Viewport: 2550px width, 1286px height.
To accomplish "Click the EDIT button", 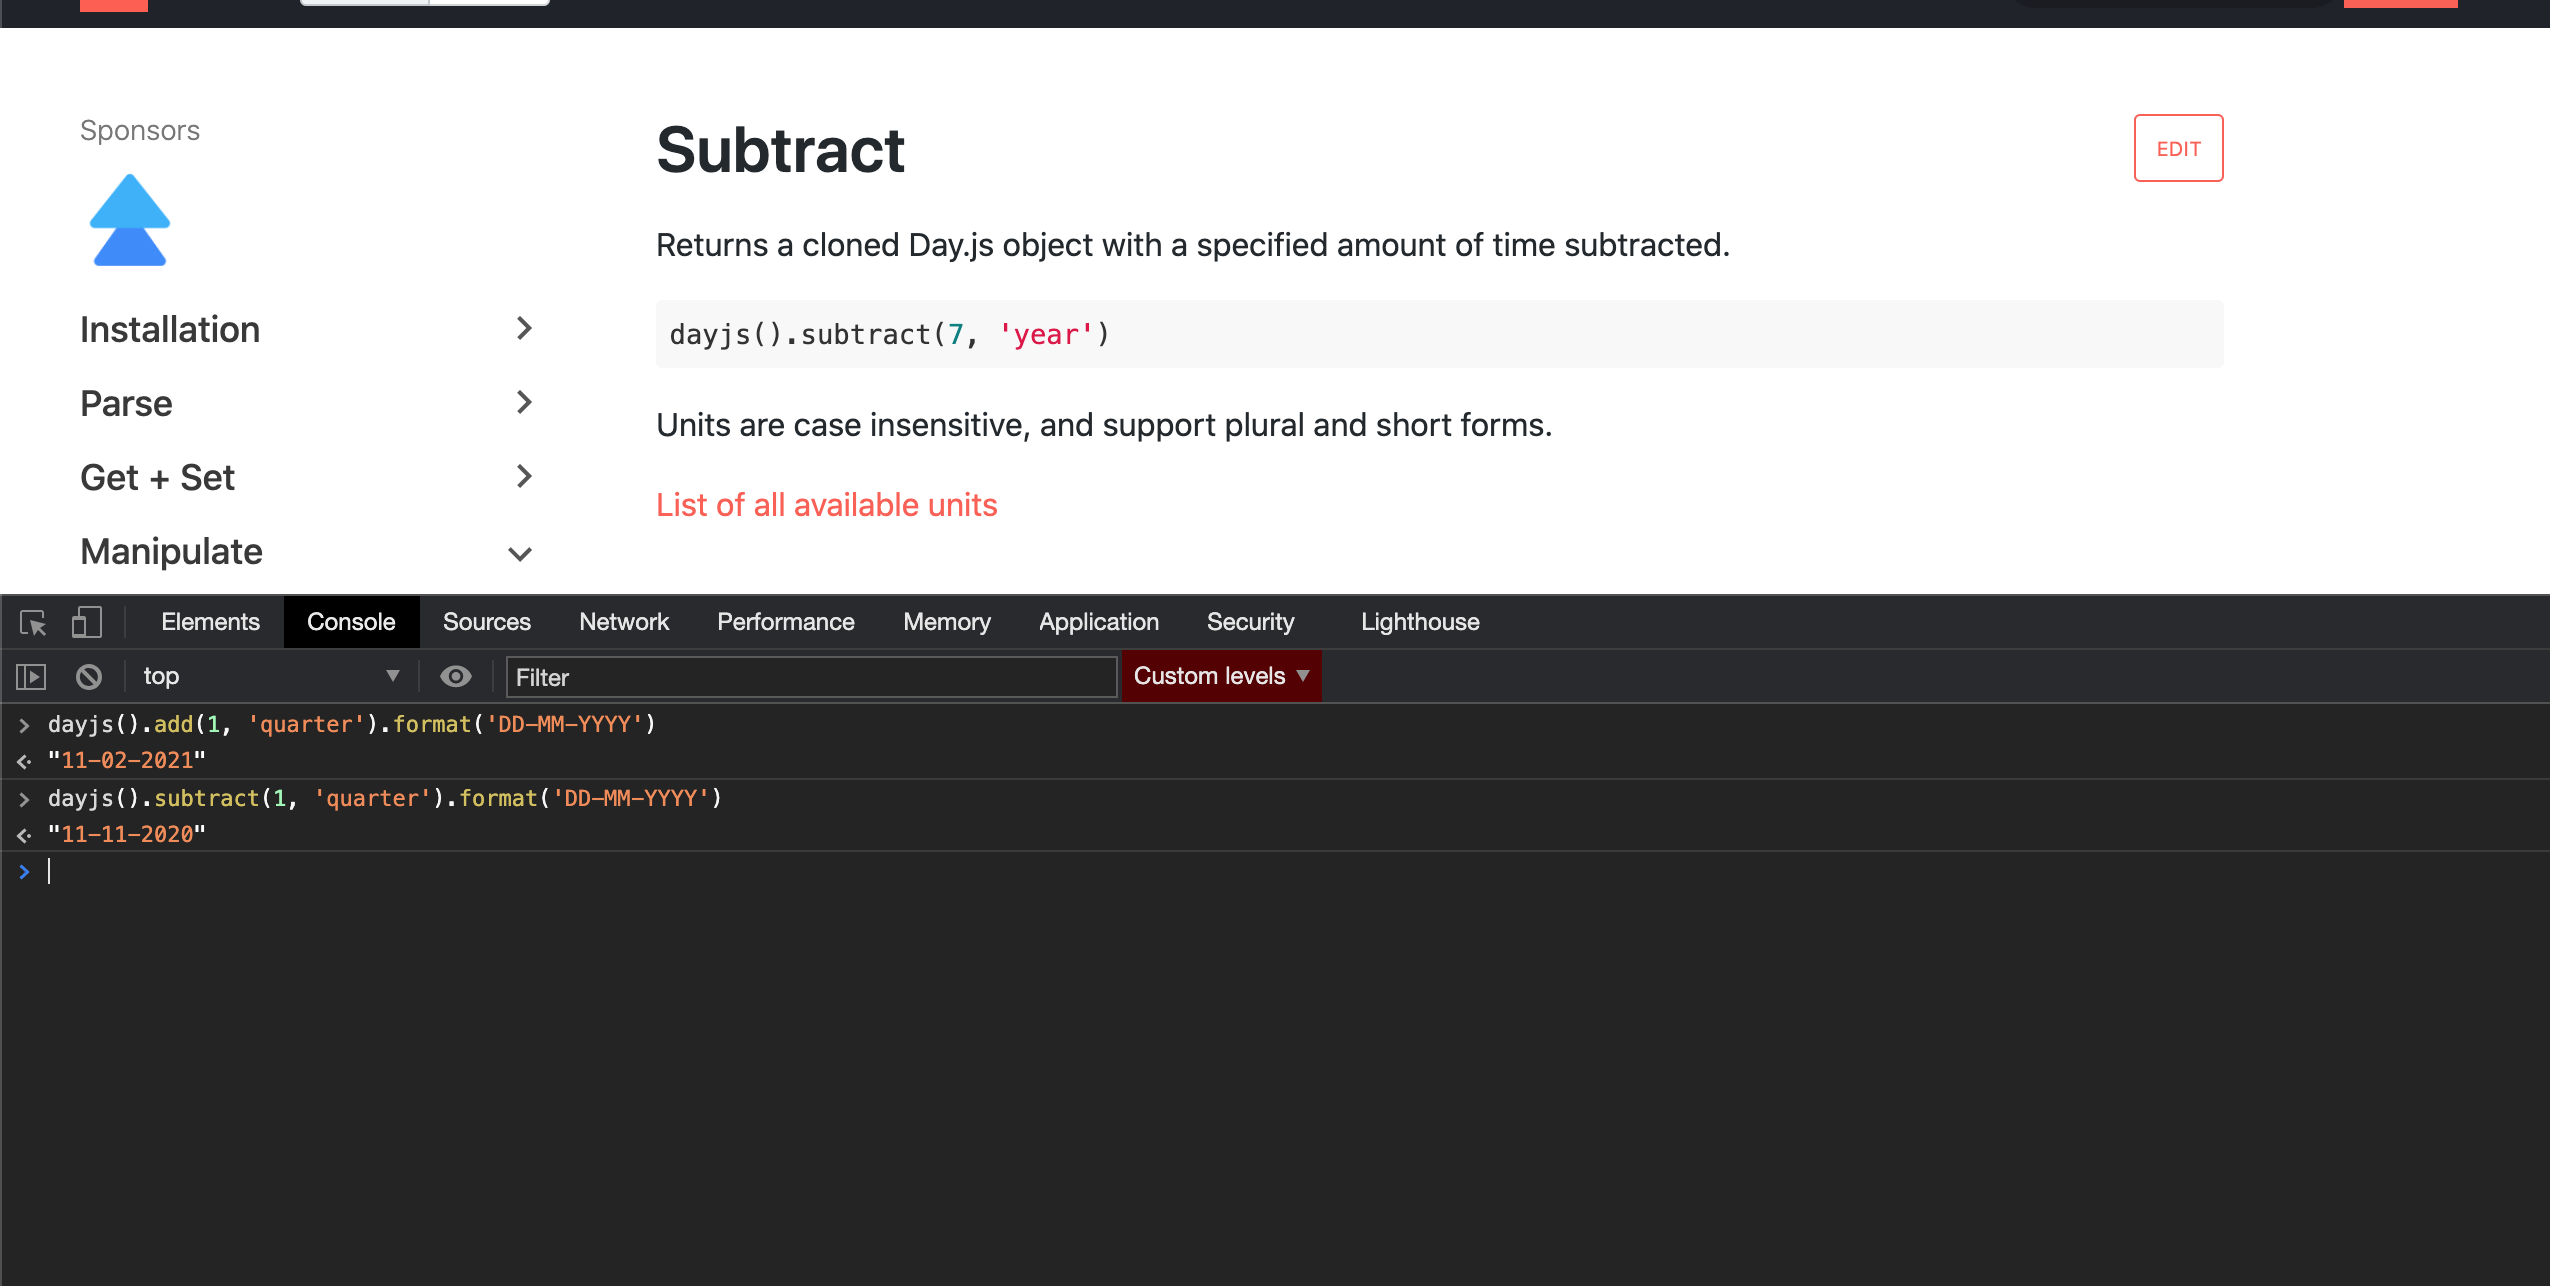I will click(2178, 148).
